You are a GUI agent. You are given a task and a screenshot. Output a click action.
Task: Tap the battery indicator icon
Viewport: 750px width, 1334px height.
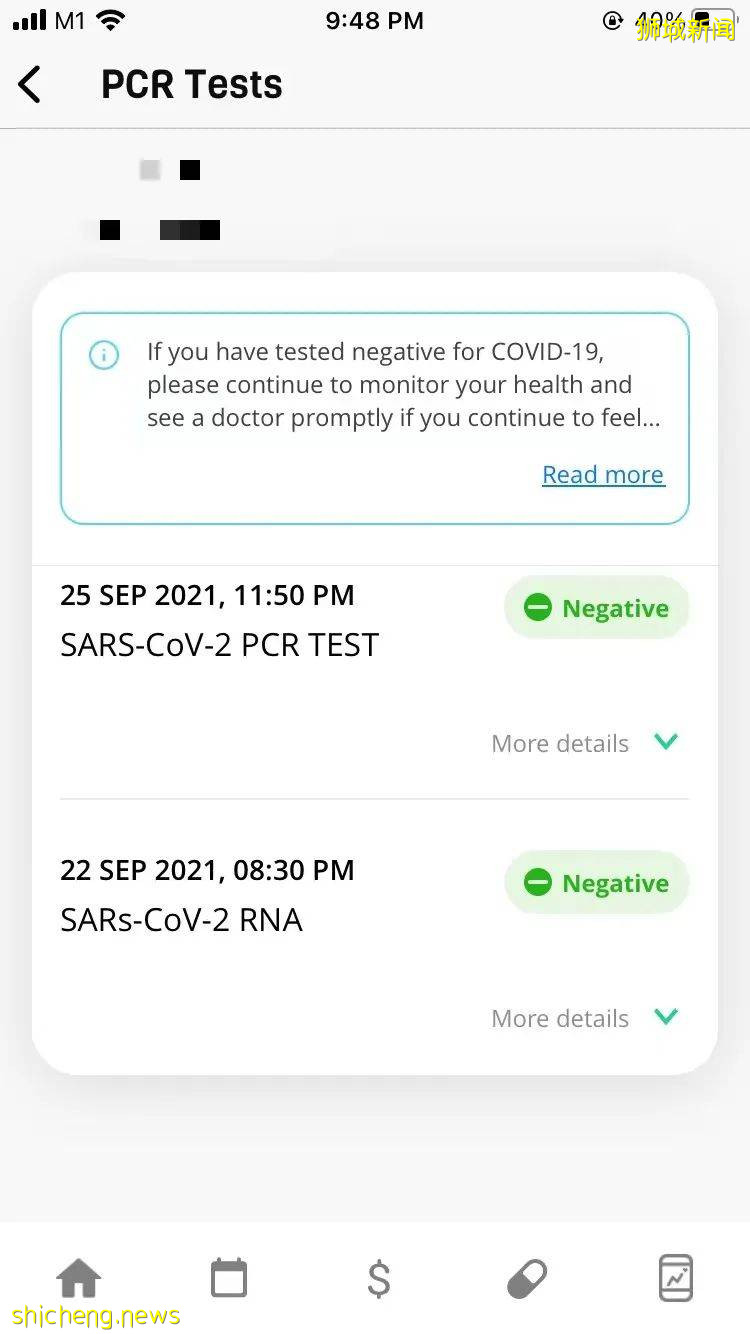click(x=712, y=21)
